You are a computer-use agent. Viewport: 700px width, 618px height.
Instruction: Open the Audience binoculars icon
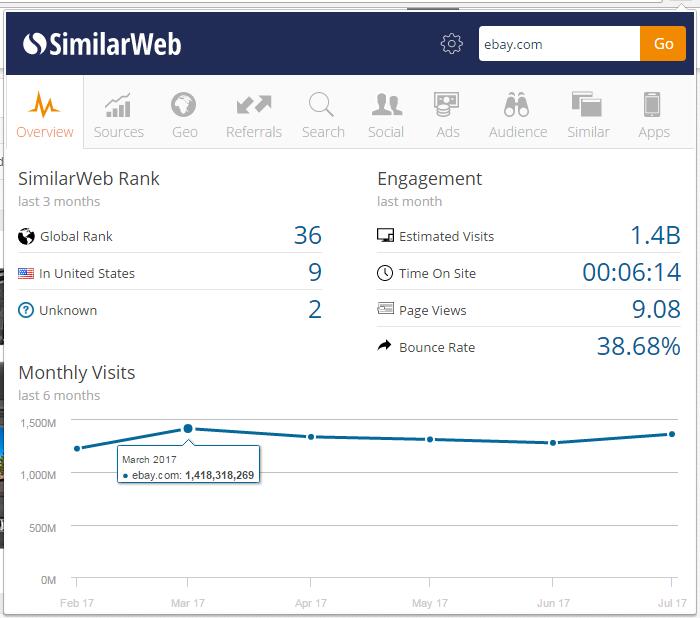(x=517, y=104)
